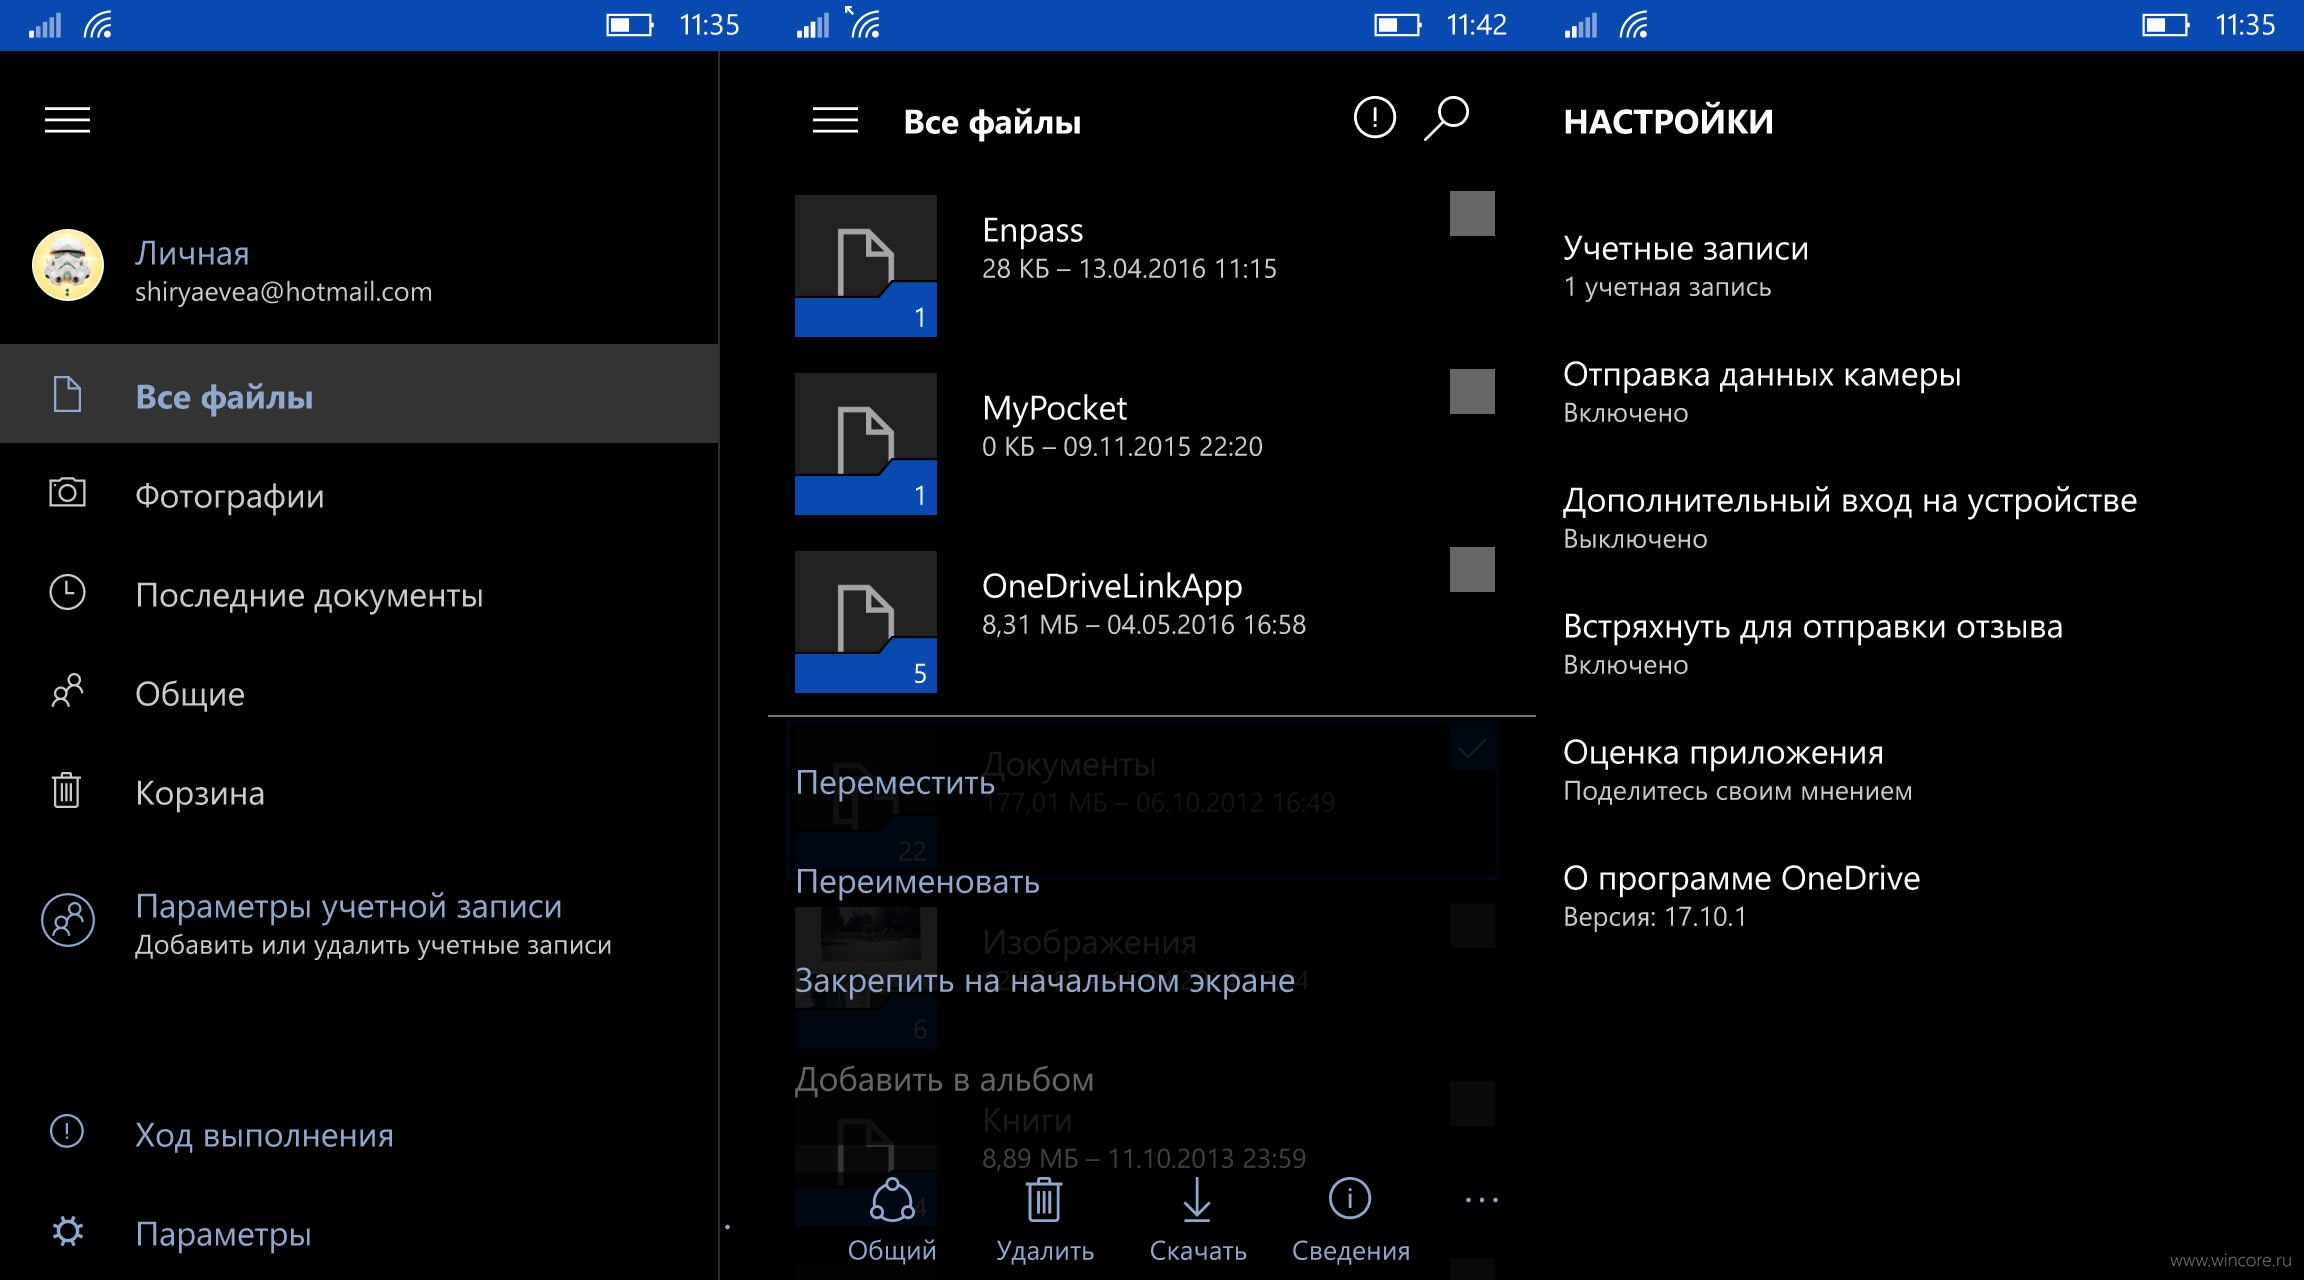This screenshot has height=1280, width=2304.
Task: Go to Фотографии in the sidebar
Action: (359, 494)
